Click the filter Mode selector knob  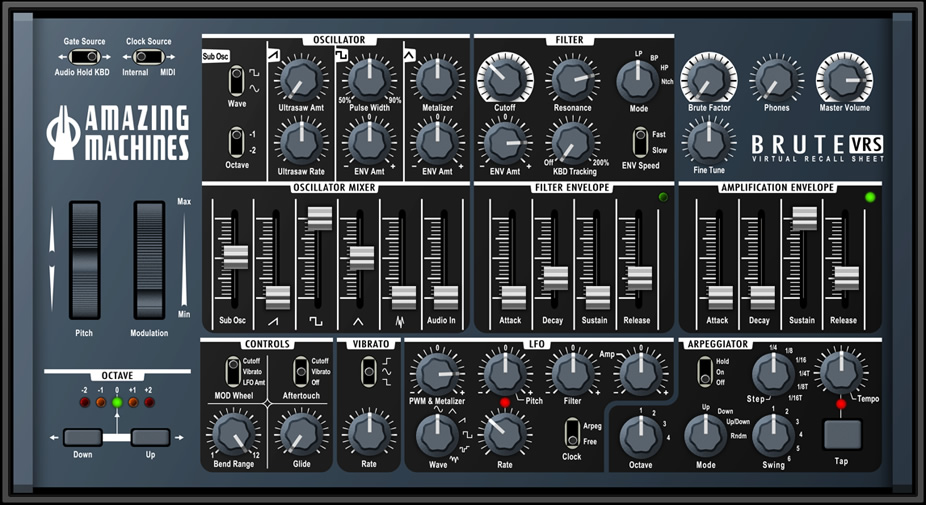638,81
